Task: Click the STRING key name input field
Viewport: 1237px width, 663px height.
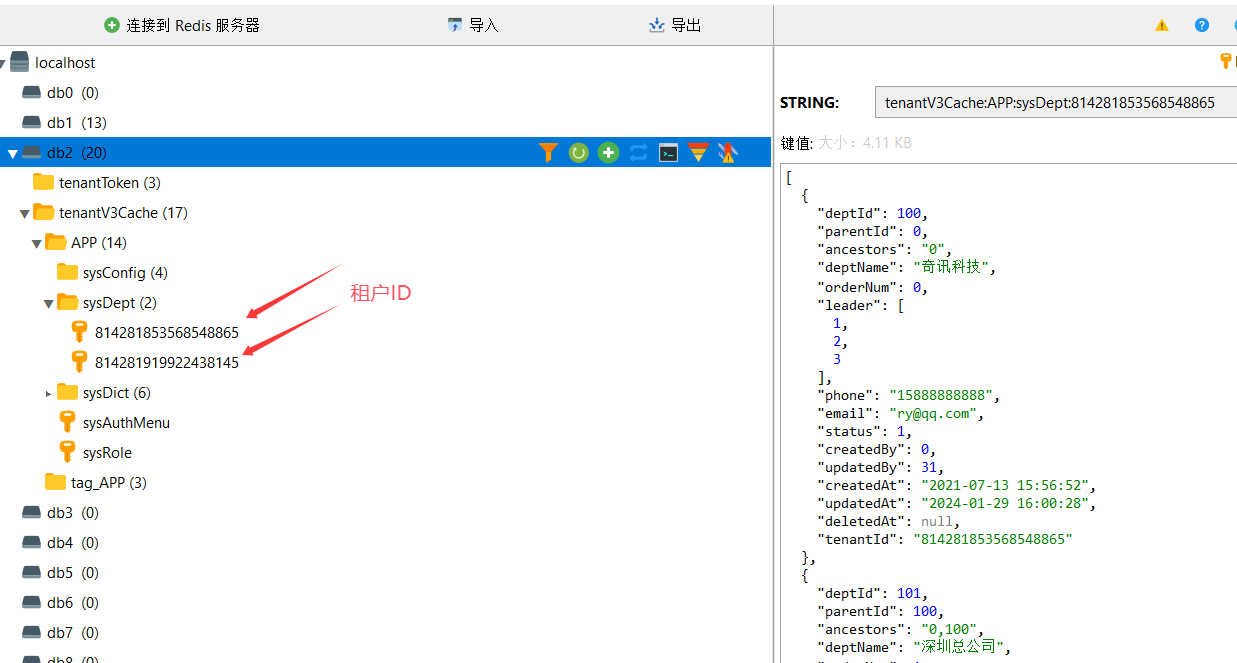Action: click(x=1050, y=103)
